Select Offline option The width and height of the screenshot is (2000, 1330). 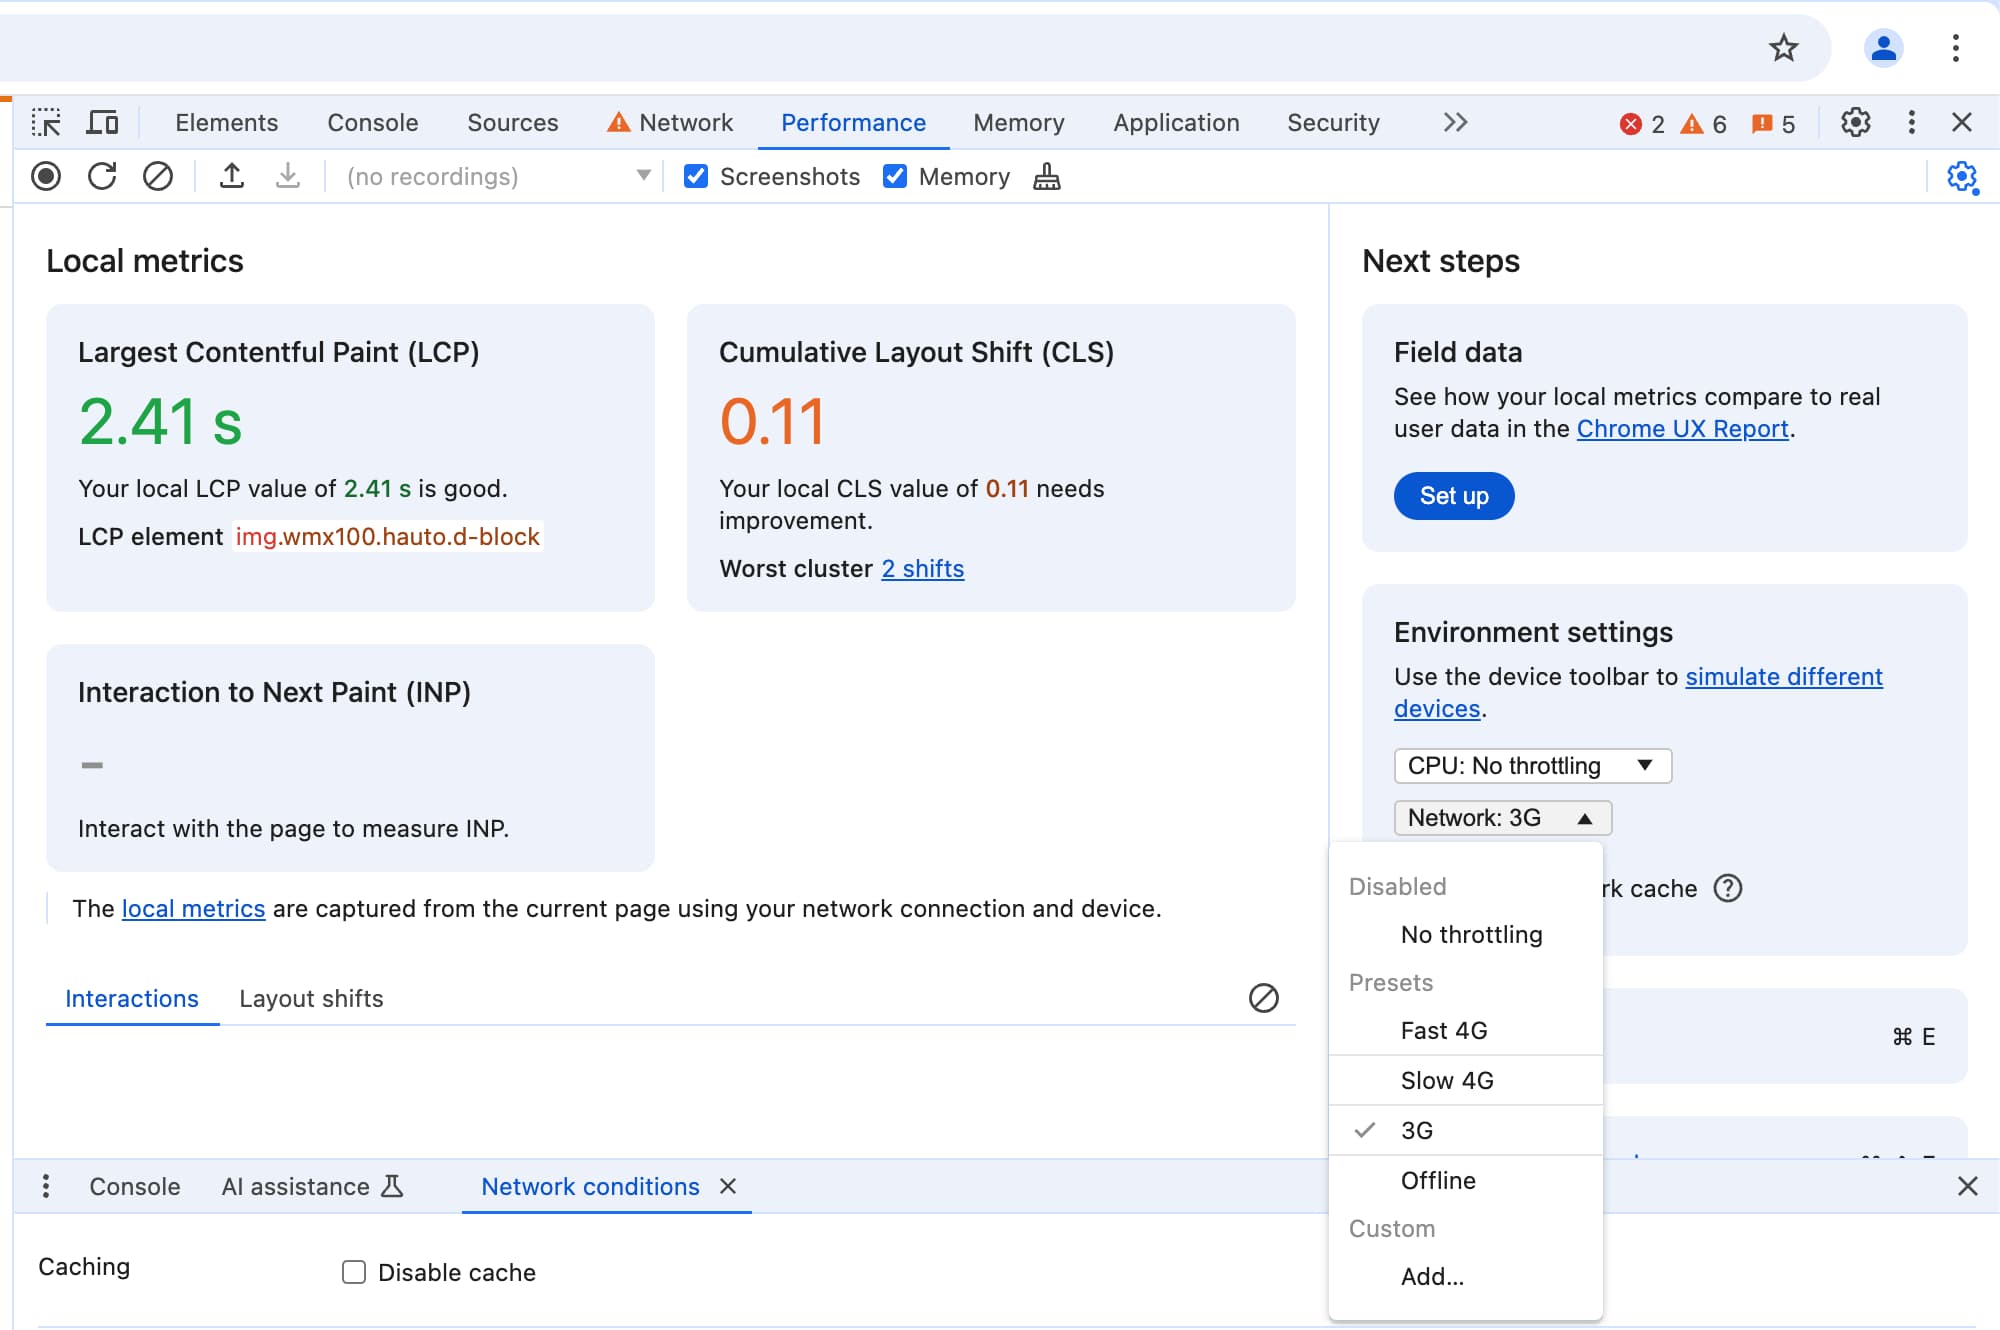pos(1465,1180)
